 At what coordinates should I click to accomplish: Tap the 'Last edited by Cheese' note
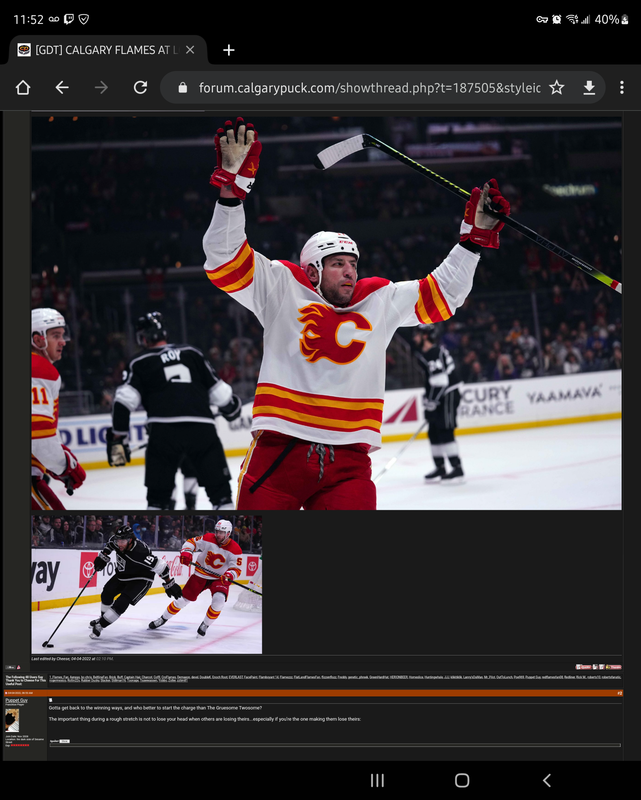(72, 659)
